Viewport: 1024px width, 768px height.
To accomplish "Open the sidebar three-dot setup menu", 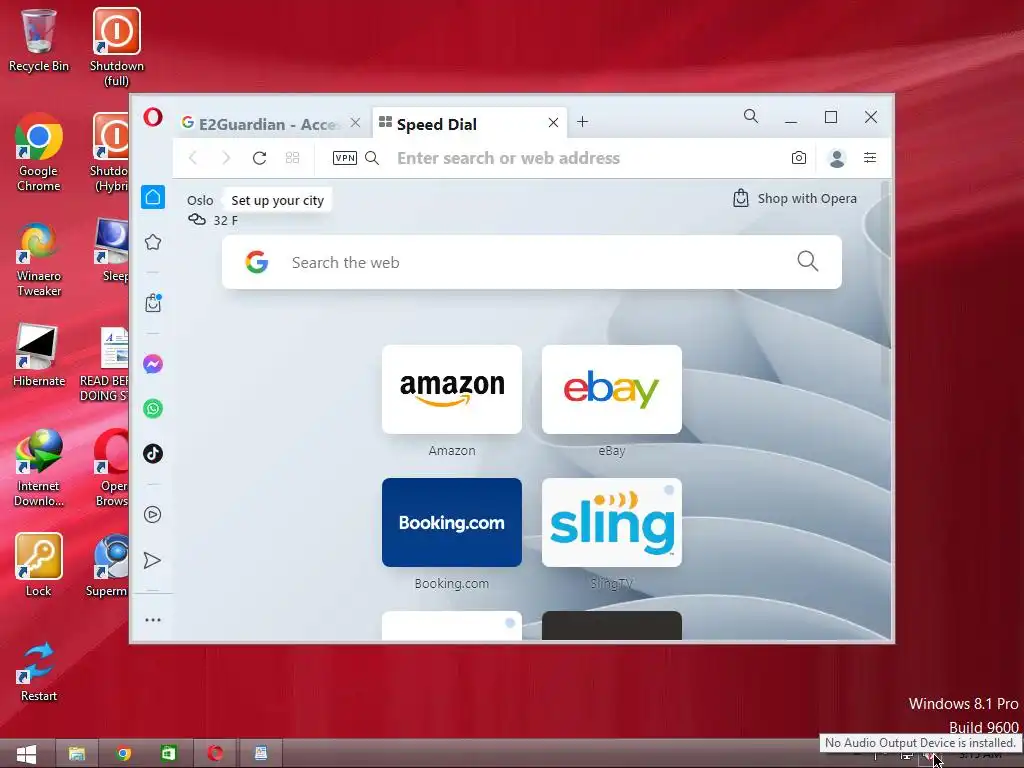I will tap(153, 620).
